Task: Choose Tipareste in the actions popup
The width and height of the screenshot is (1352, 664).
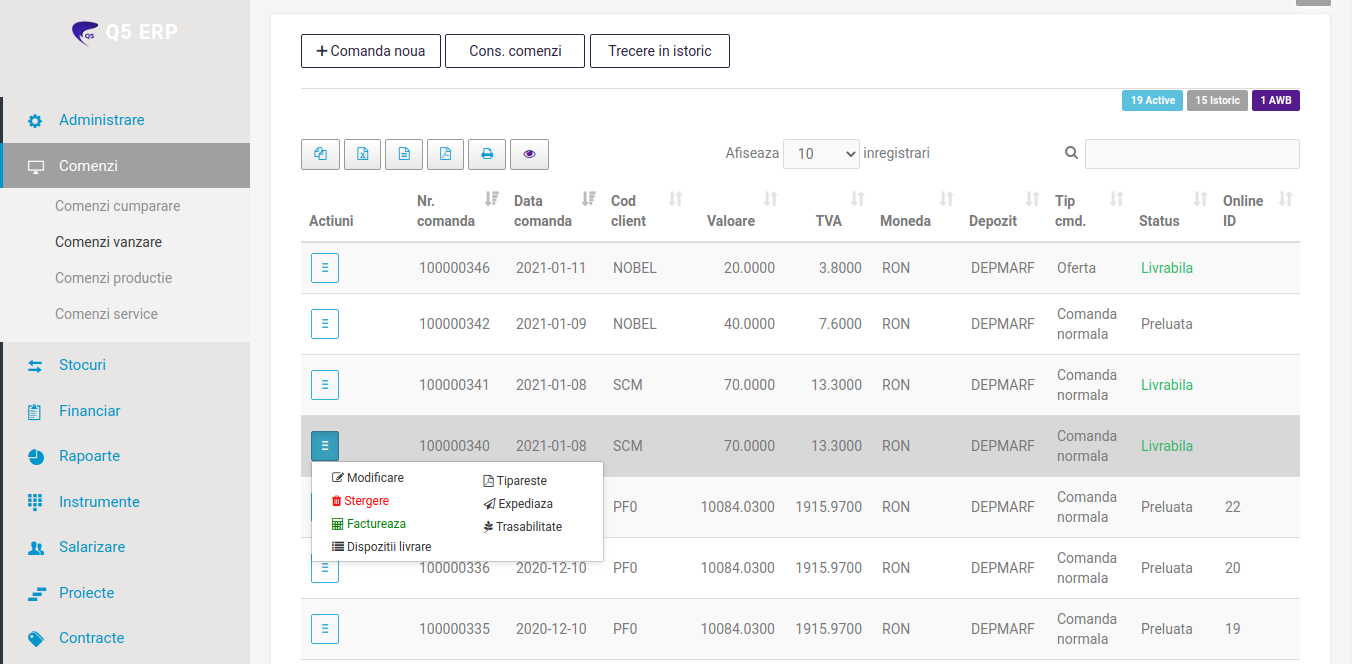Action: (x=515, y=481)
